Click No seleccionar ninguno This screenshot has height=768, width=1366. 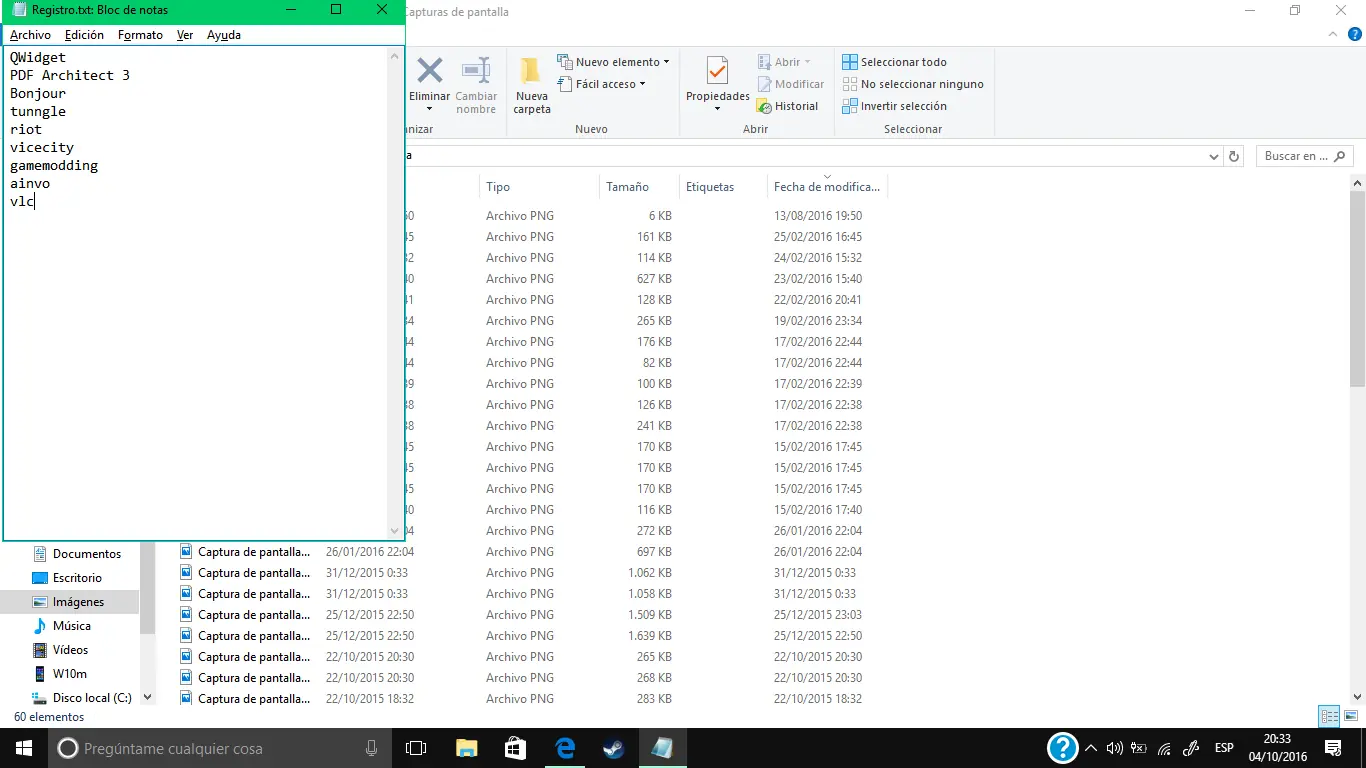coord(913,84)
